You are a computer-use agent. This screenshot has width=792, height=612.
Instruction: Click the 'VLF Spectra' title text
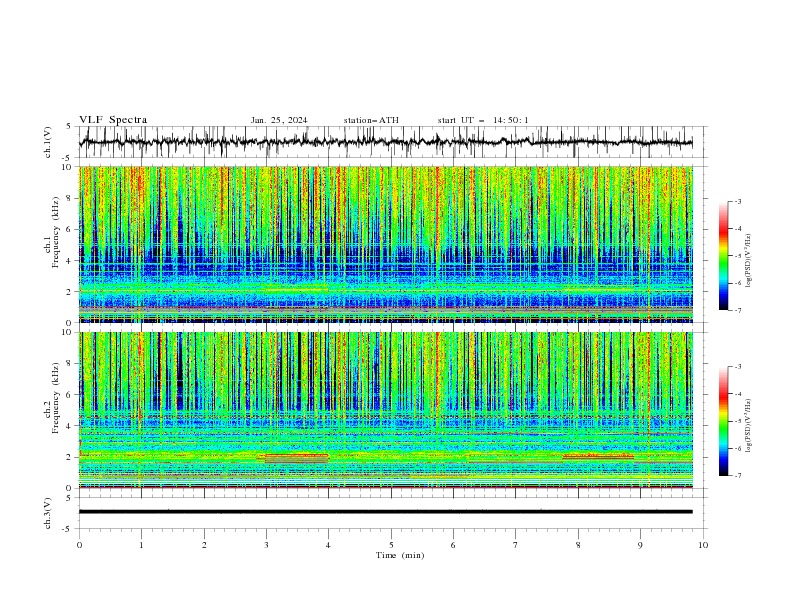coord(113,120)
